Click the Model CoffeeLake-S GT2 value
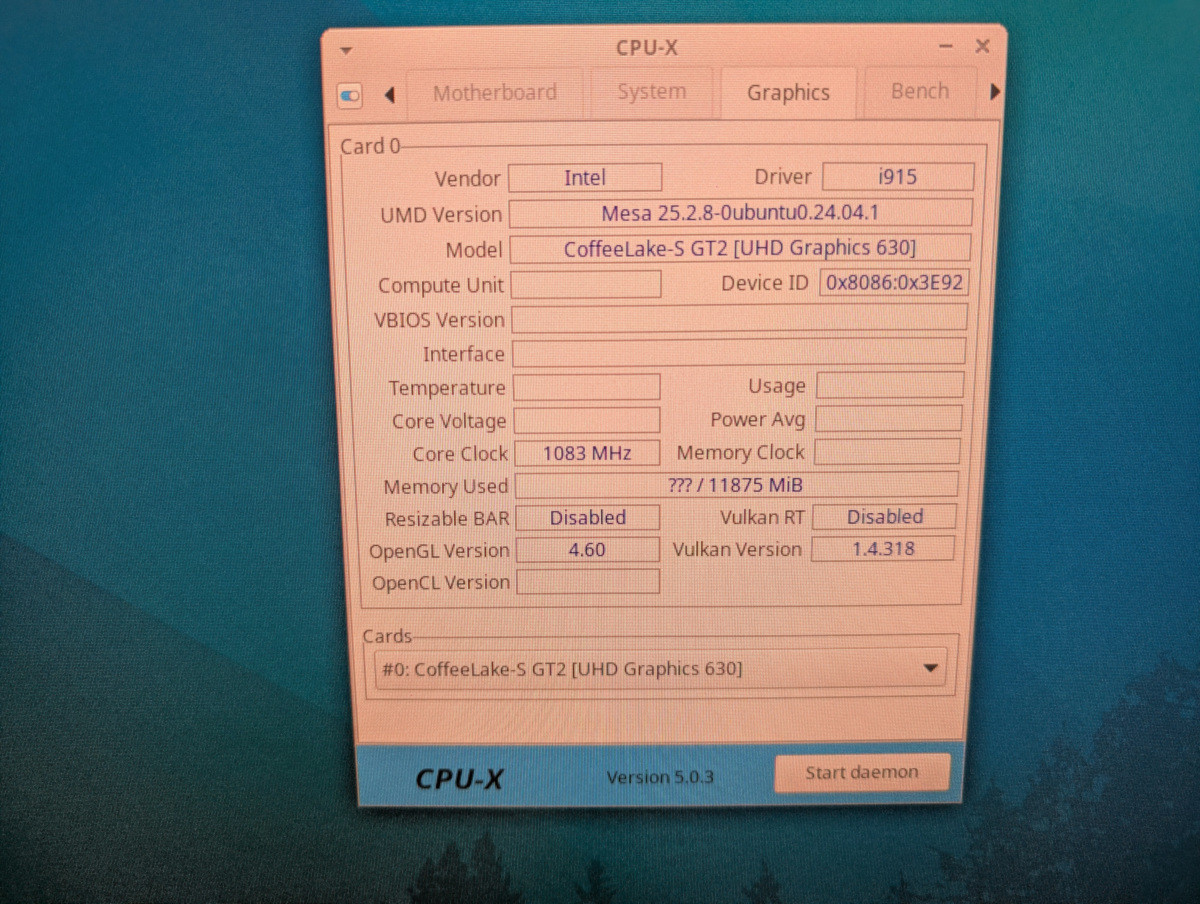 [x=740, y=248]
